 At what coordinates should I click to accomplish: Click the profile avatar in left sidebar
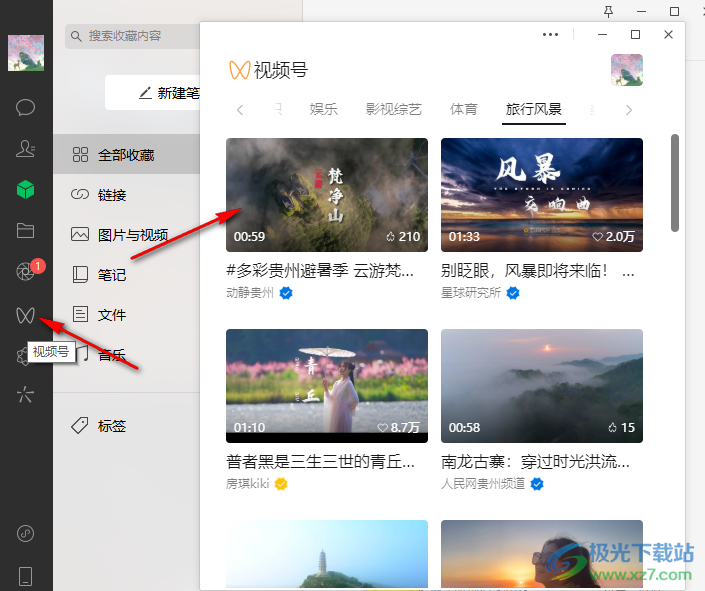pyautogui.click(x=26, y=53)
